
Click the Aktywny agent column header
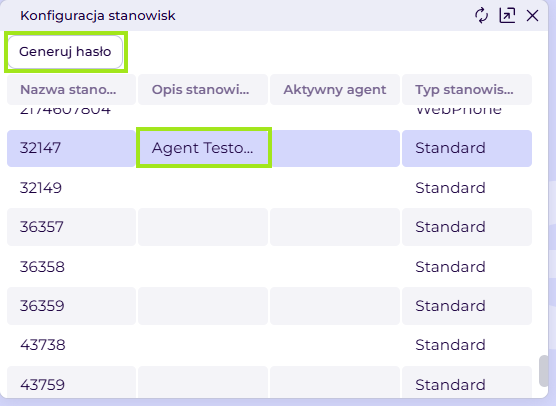[335, 89]
